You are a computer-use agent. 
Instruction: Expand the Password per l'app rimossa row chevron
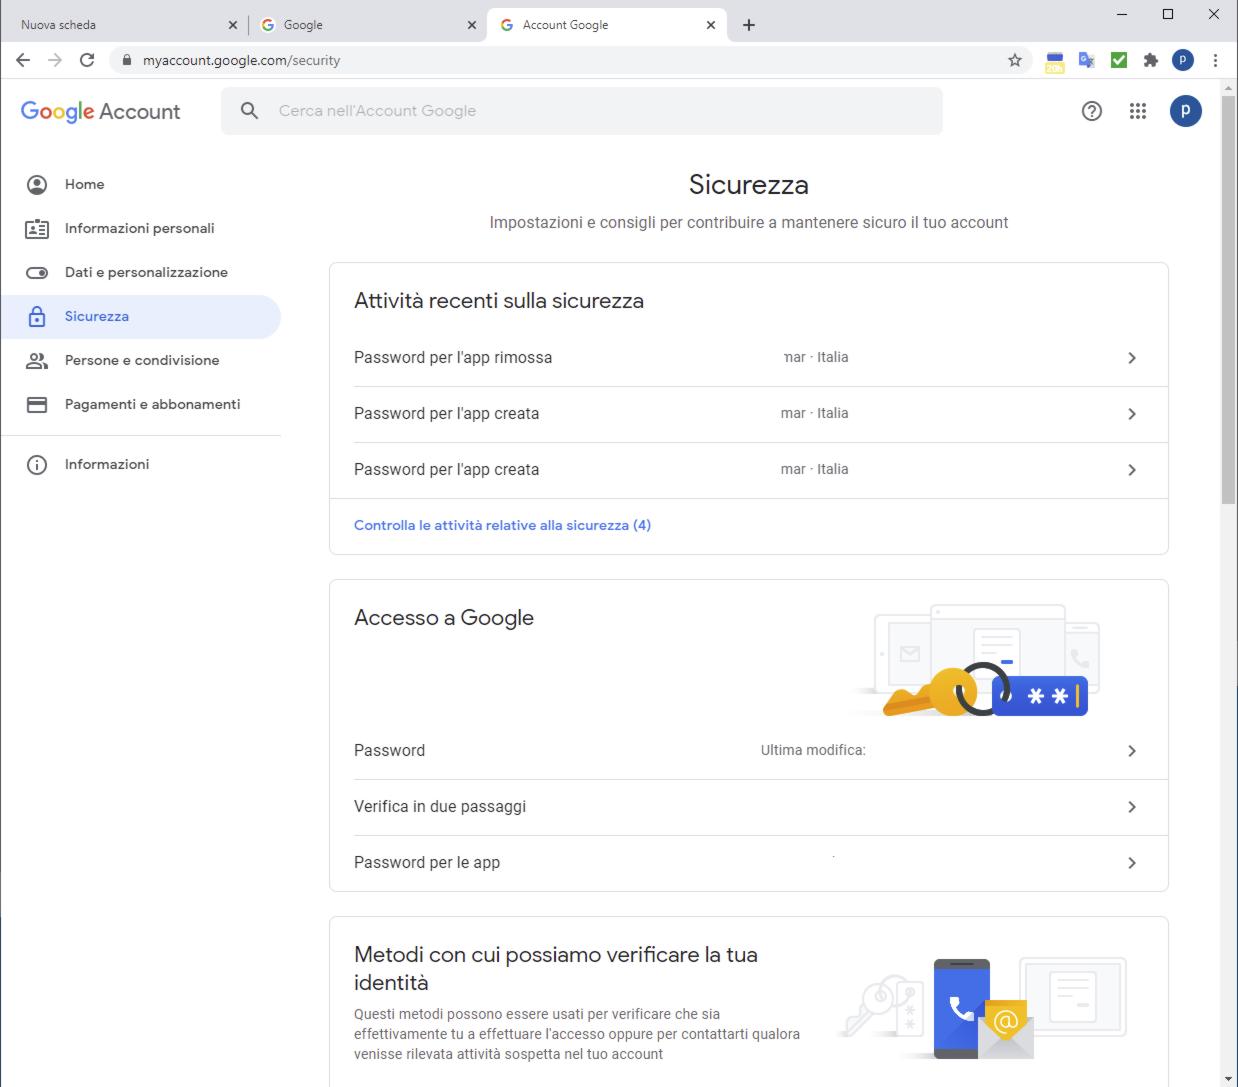click(1132, 358)
